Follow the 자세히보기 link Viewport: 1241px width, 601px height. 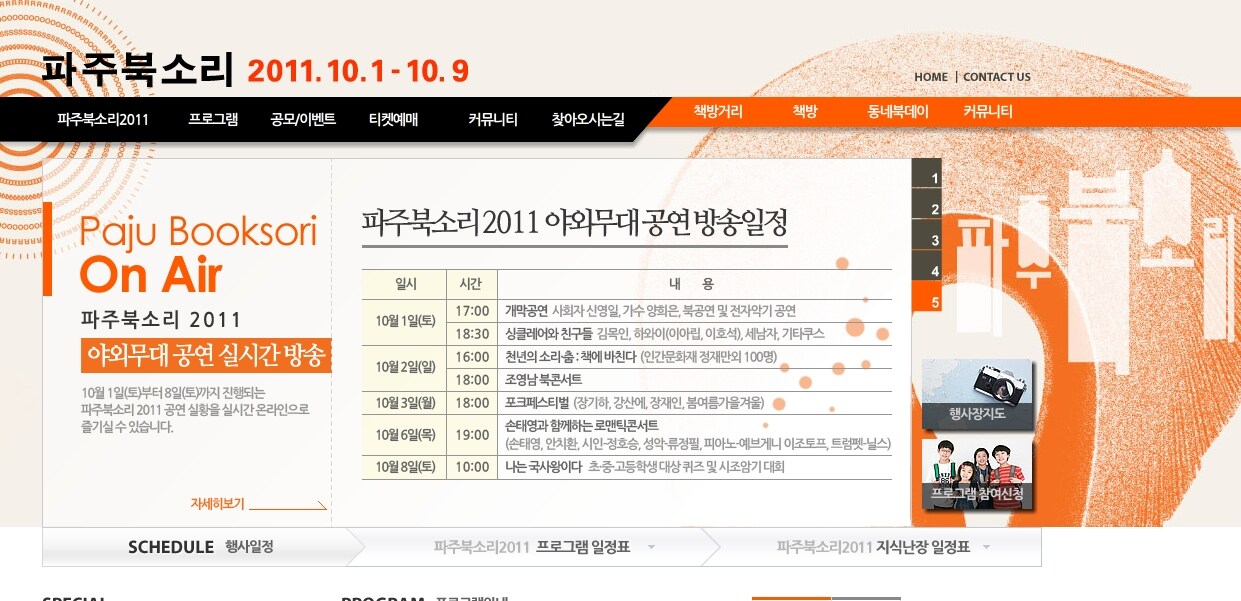click(x=258, y=504)
